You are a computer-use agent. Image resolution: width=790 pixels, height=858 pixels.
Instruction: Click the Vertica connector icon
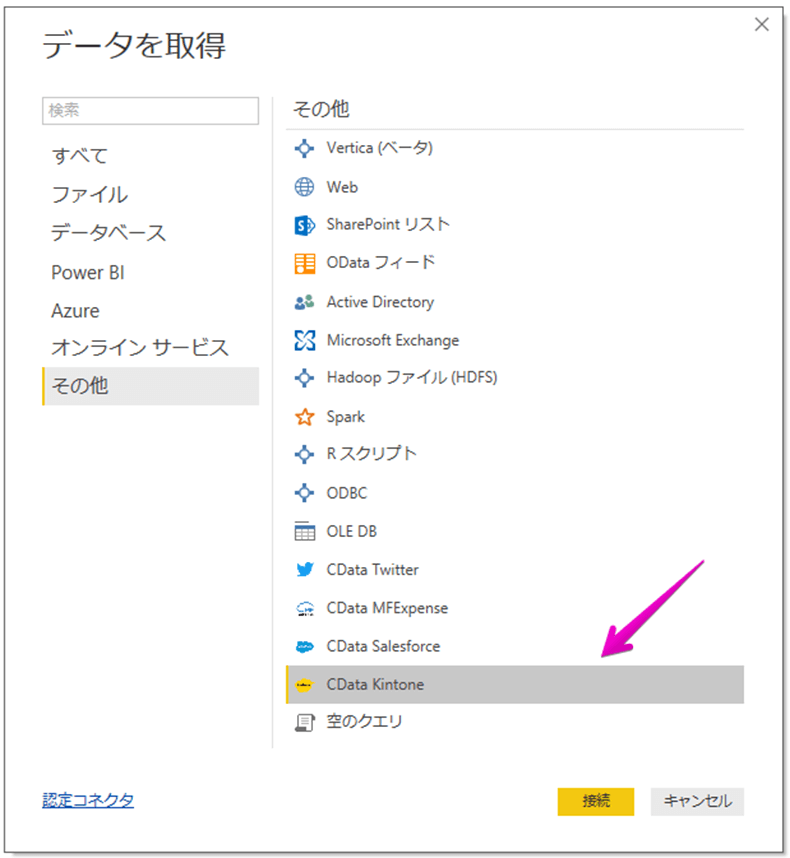point(304,148)
